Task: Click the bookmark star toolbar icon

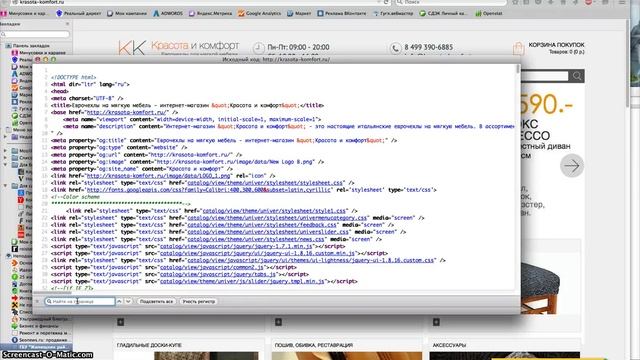Action: pos(515,2)
